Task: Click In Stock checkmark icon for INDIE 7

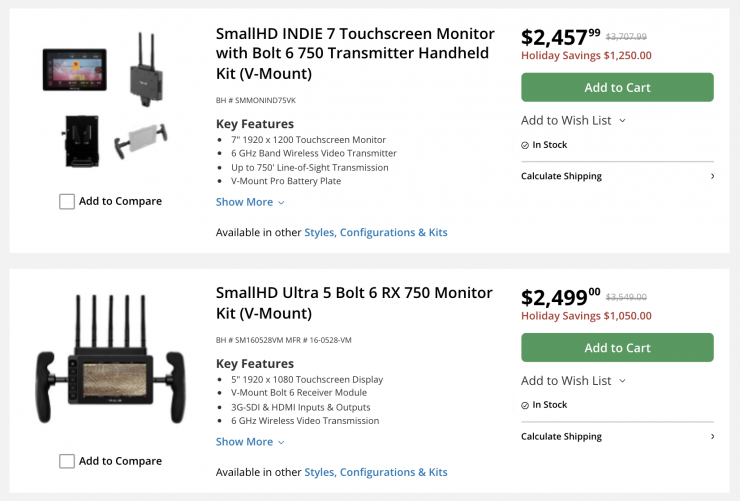Action: pos(525,145)
